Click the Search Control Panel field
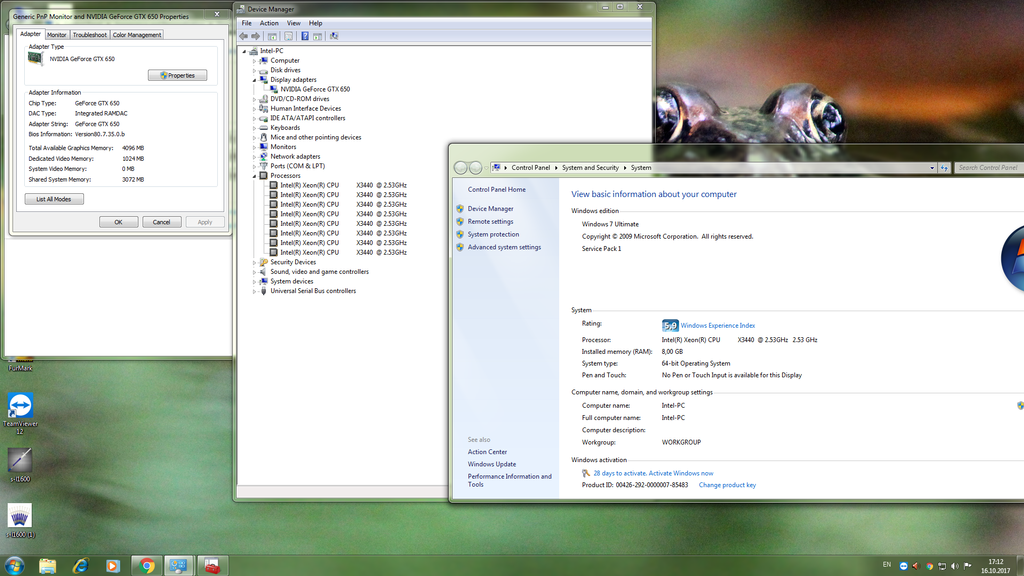The image size is (1024, 576). click(989, 168)
